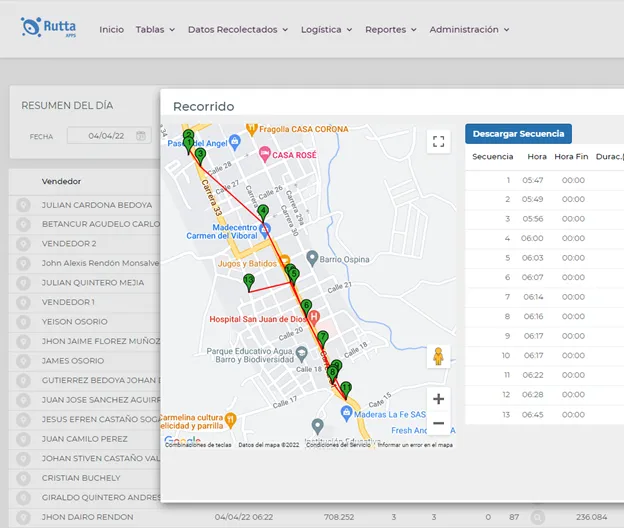Click search icon in JHON DAIRO RENDON row

538,517
